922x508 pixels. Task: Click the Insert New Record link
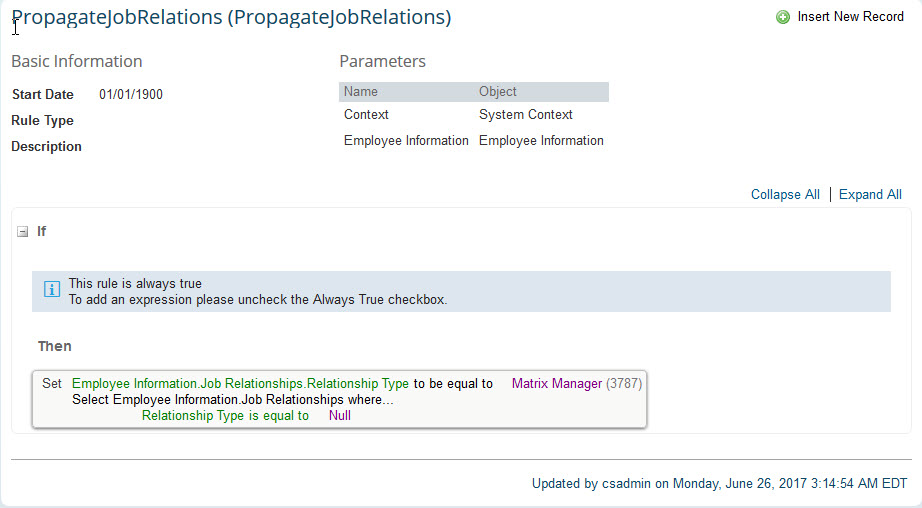(x=850, y=17)
